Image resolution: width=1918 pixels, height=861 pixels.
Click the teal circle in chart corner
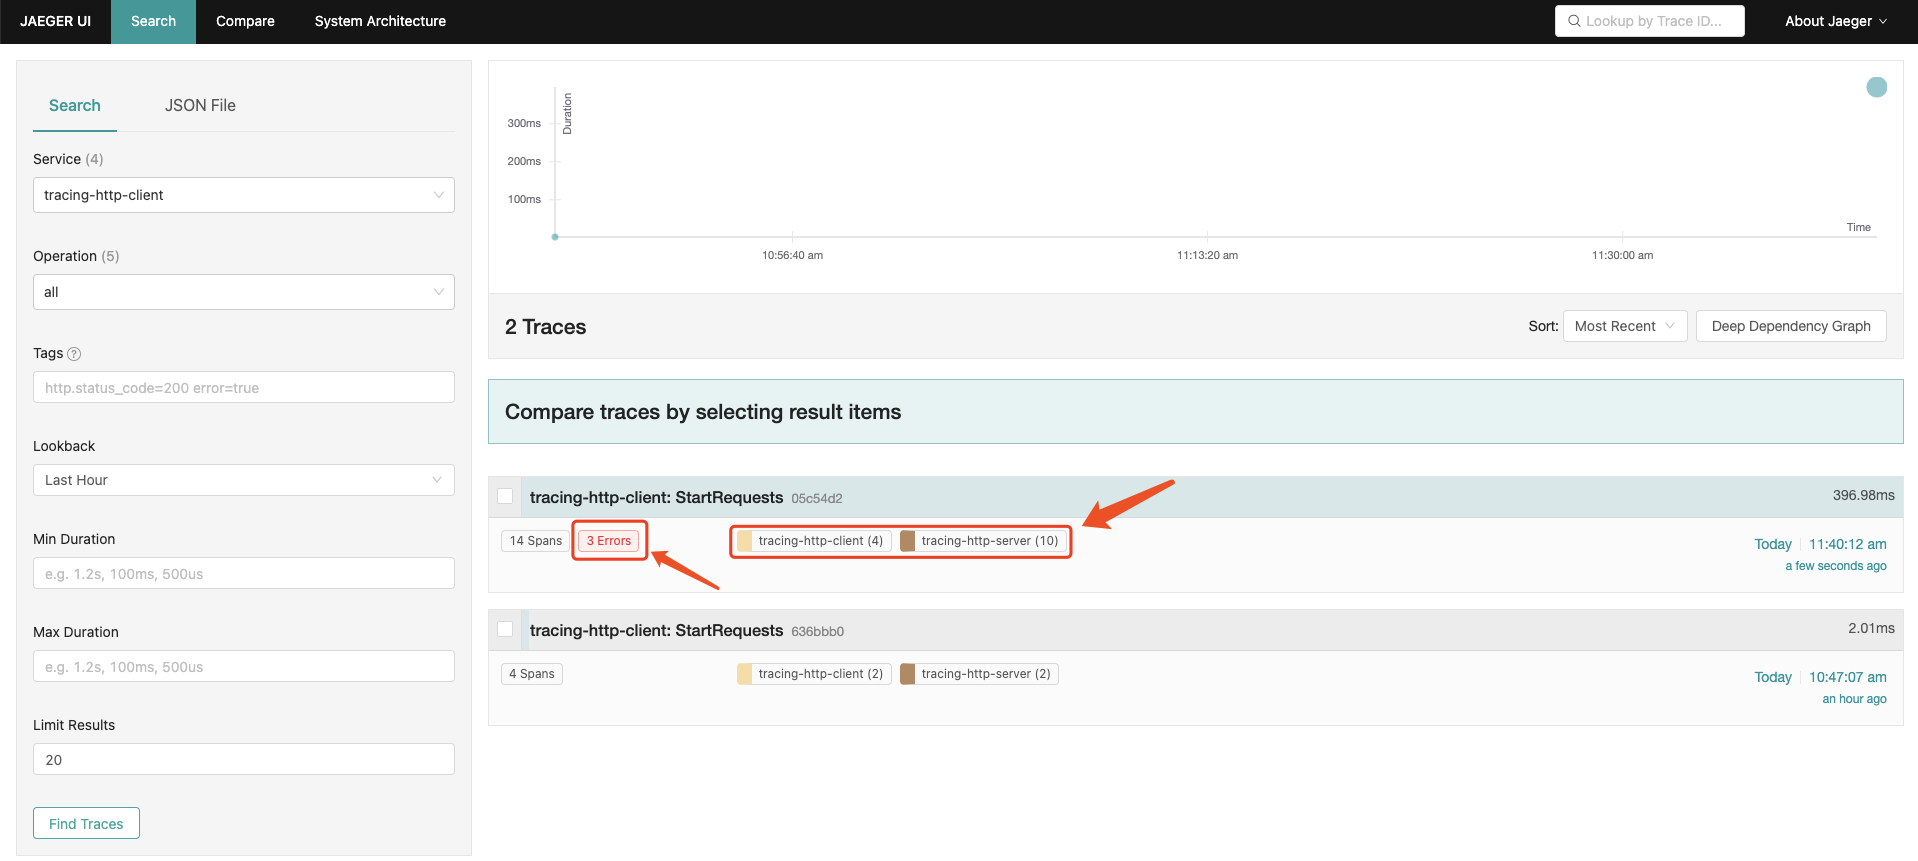pyautogui.click(x=1876, y=87)
